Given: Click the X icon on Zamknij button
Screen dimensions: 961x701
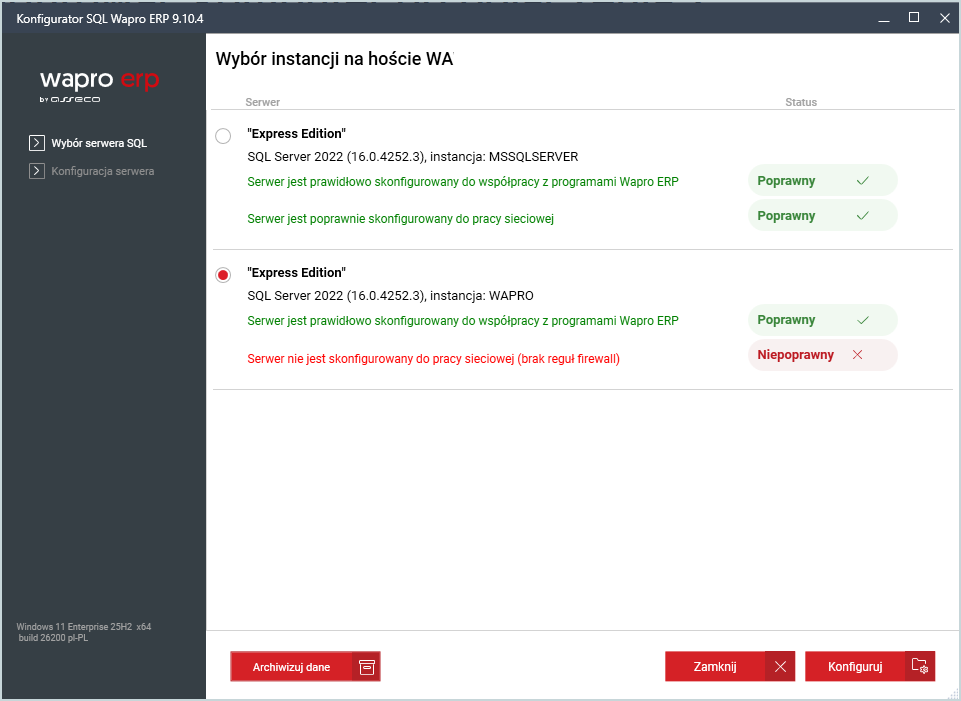Looking at the screenshot, I should (x=780, y=667).
